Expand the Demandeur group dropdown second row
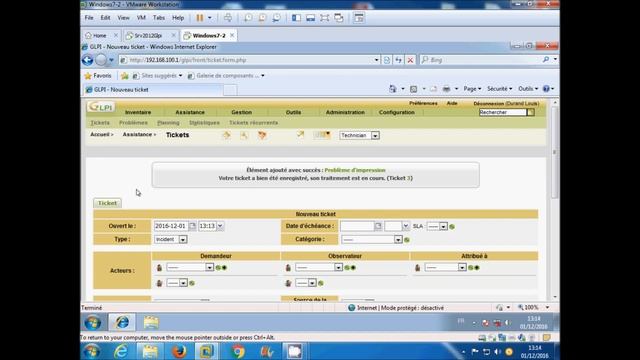Viewport: 640px width, 360px height. (183, 283)
